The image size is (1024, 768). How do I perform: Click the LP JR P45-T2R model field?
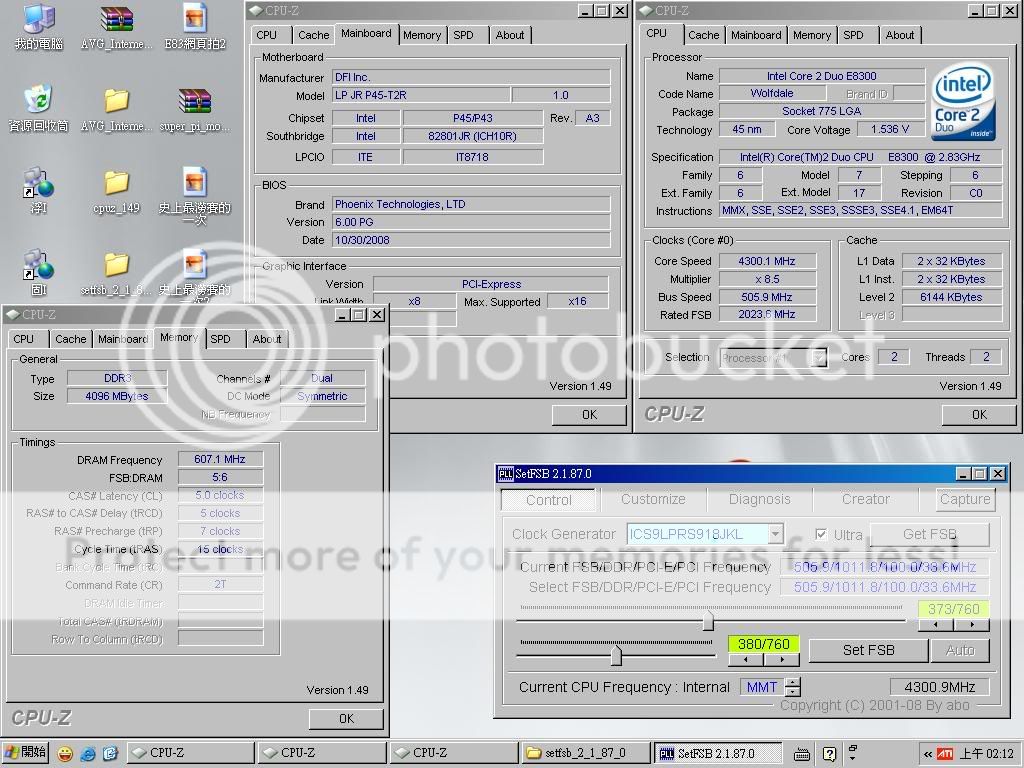tap(421, 95)
